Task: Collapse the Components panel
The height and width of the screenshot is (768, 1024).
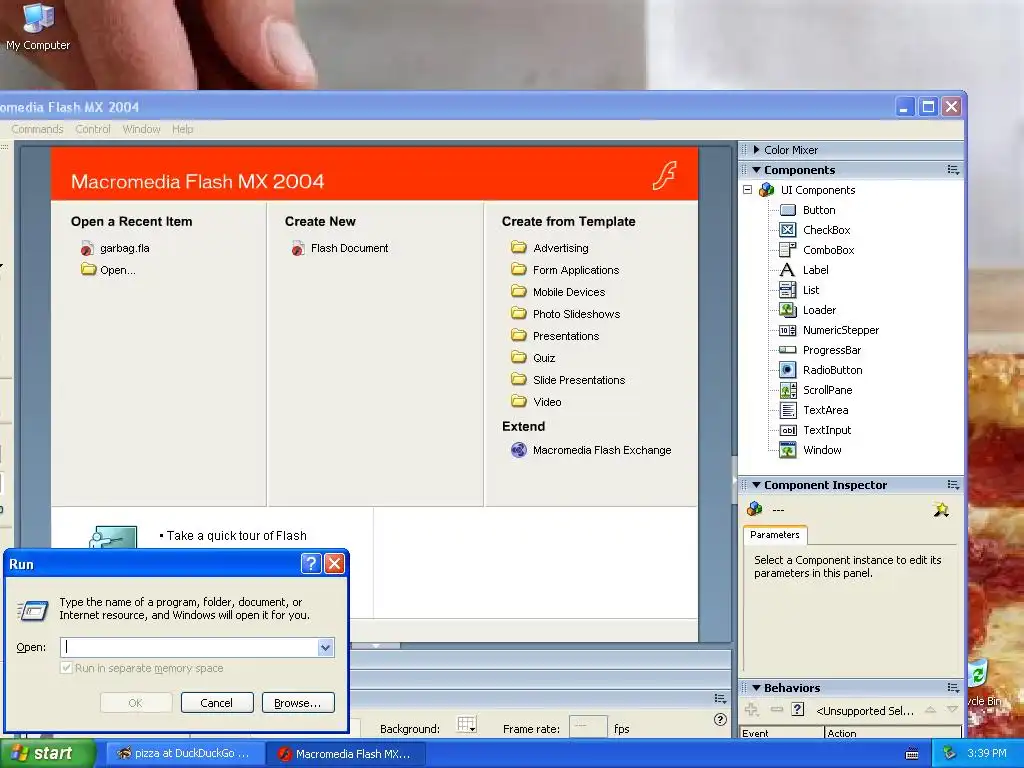Action: (756, 170)
